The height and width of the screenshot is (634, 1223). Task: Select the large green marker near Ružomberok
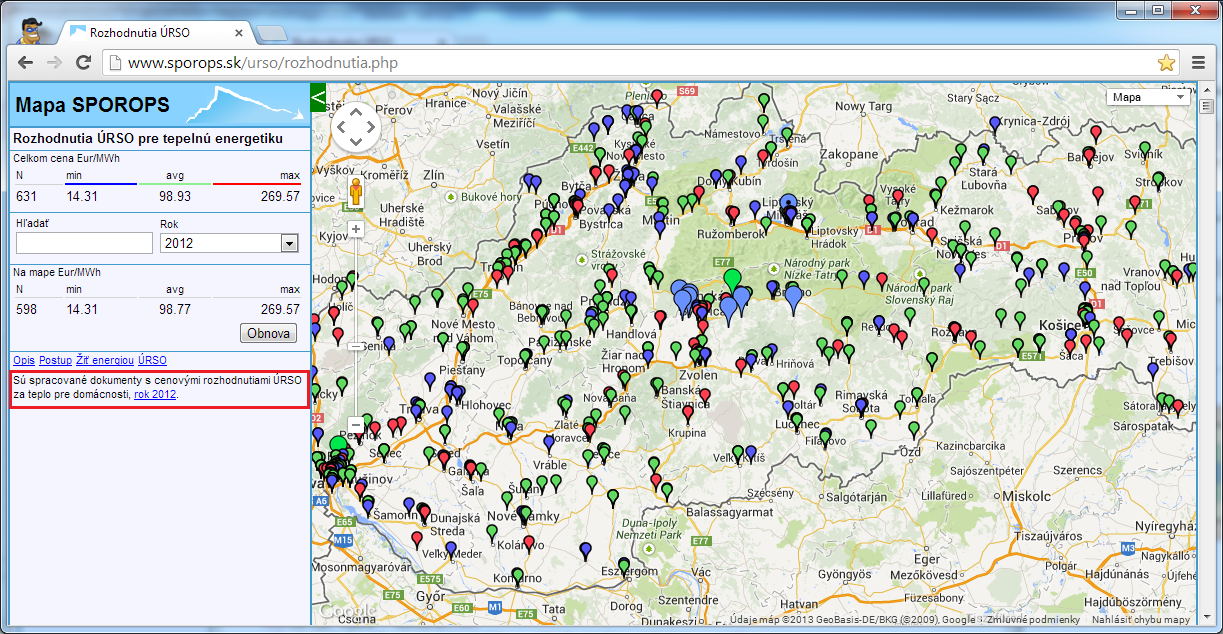pyautogui.click(x=733, y=279)
